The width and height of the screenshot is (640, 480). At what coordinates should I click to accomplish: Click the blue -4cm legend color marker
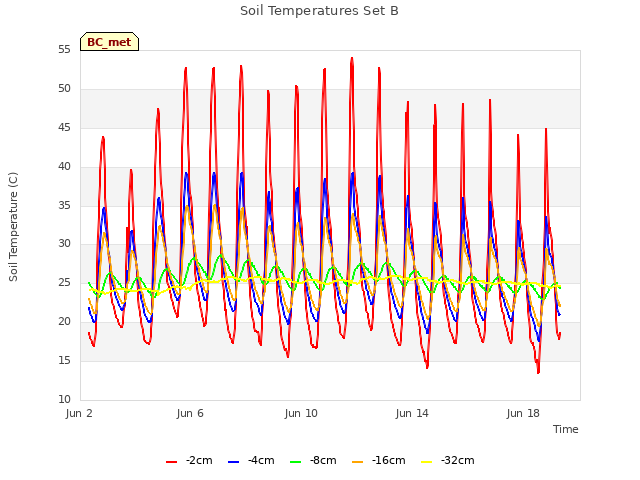click(233, 462)
